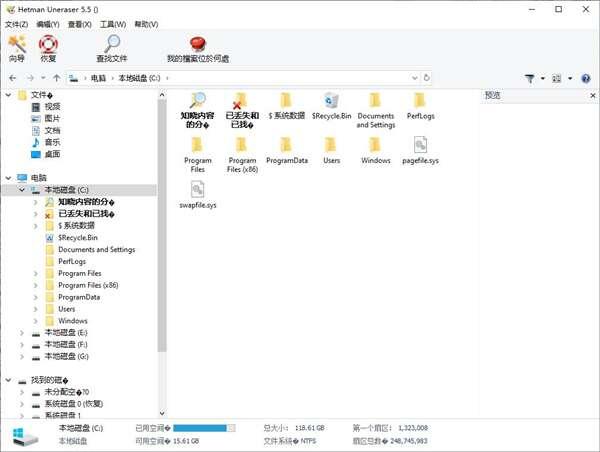
Task: Open the 工具(W) menu
Action: point(115,23)
